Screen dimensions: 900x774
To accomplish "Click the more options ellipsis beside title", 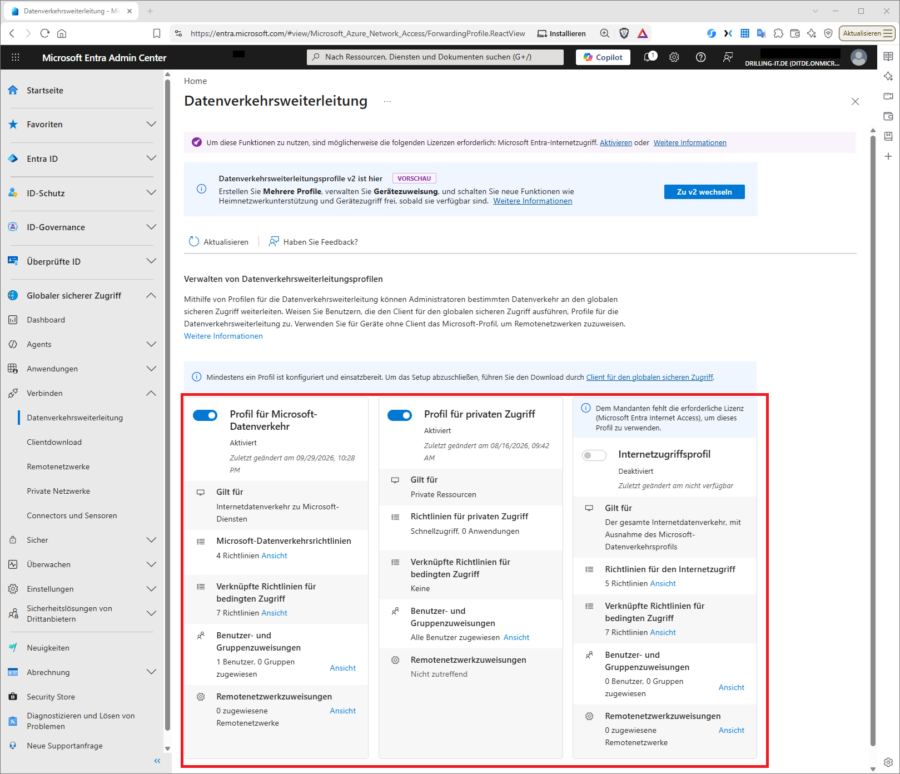I will [387, 102].
